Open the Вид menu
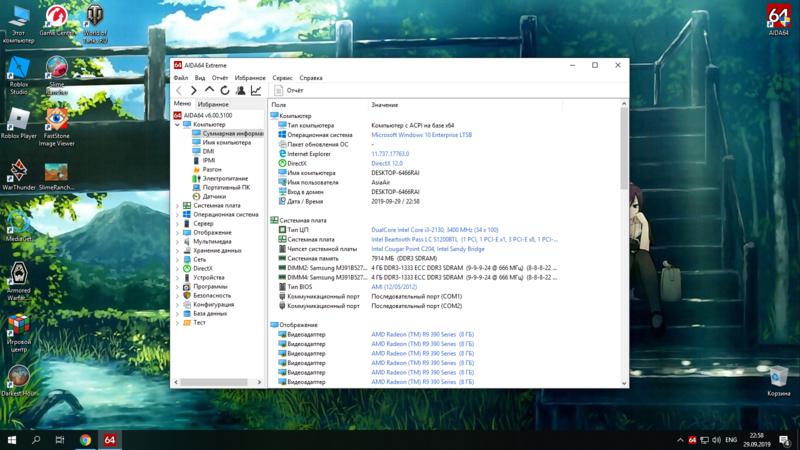 (200, 78)
